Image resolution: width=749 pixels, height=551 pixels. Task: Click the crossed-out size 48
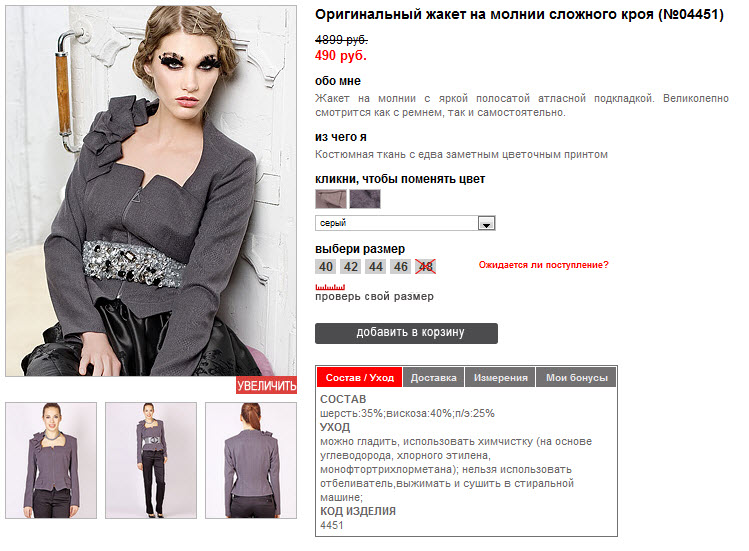425,267
